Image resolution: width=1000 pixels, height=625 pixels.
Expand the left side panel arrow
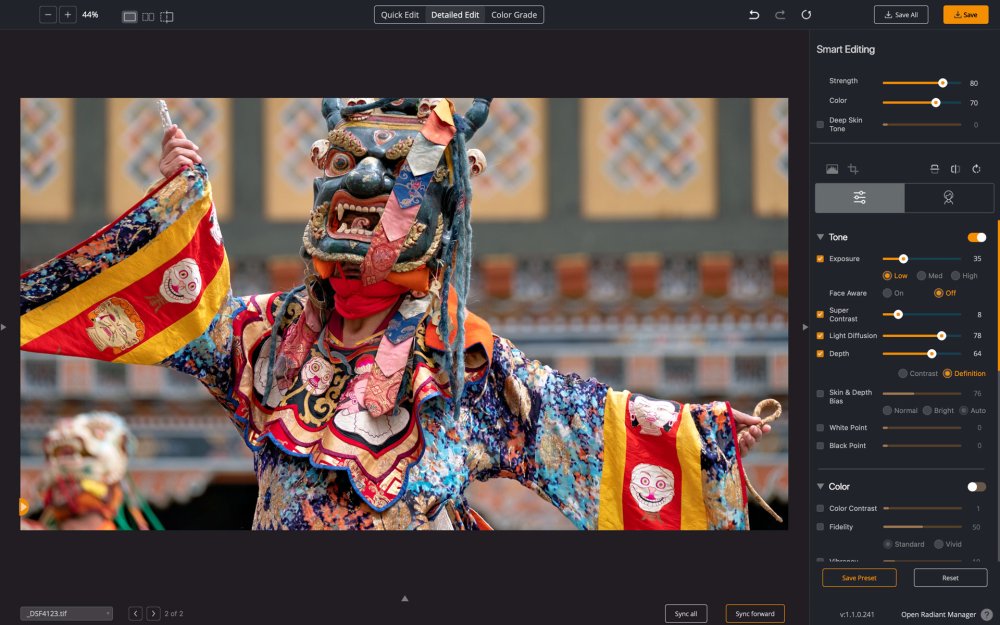tap(3, 327)
